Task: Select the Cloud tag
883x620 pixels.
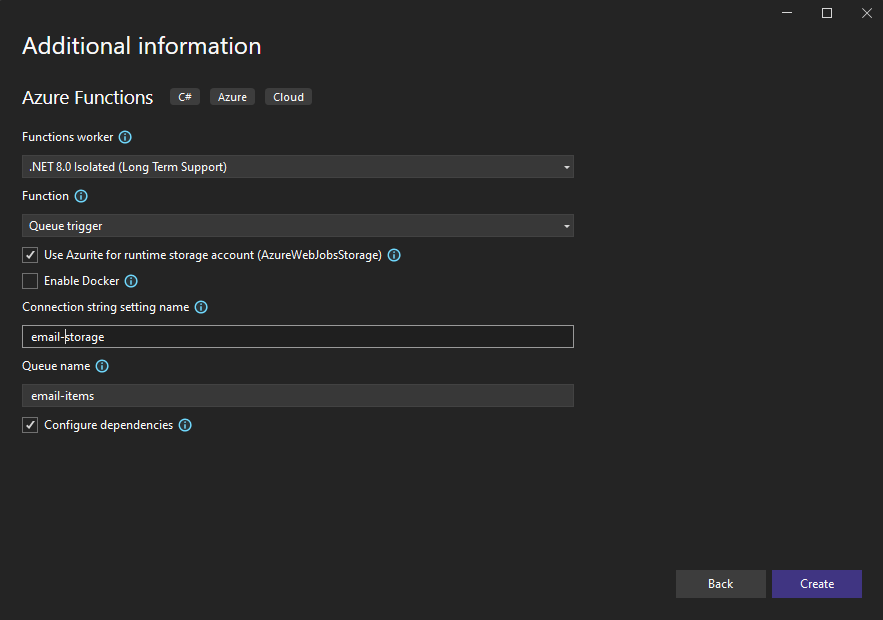Action: [x=288, y=97]
